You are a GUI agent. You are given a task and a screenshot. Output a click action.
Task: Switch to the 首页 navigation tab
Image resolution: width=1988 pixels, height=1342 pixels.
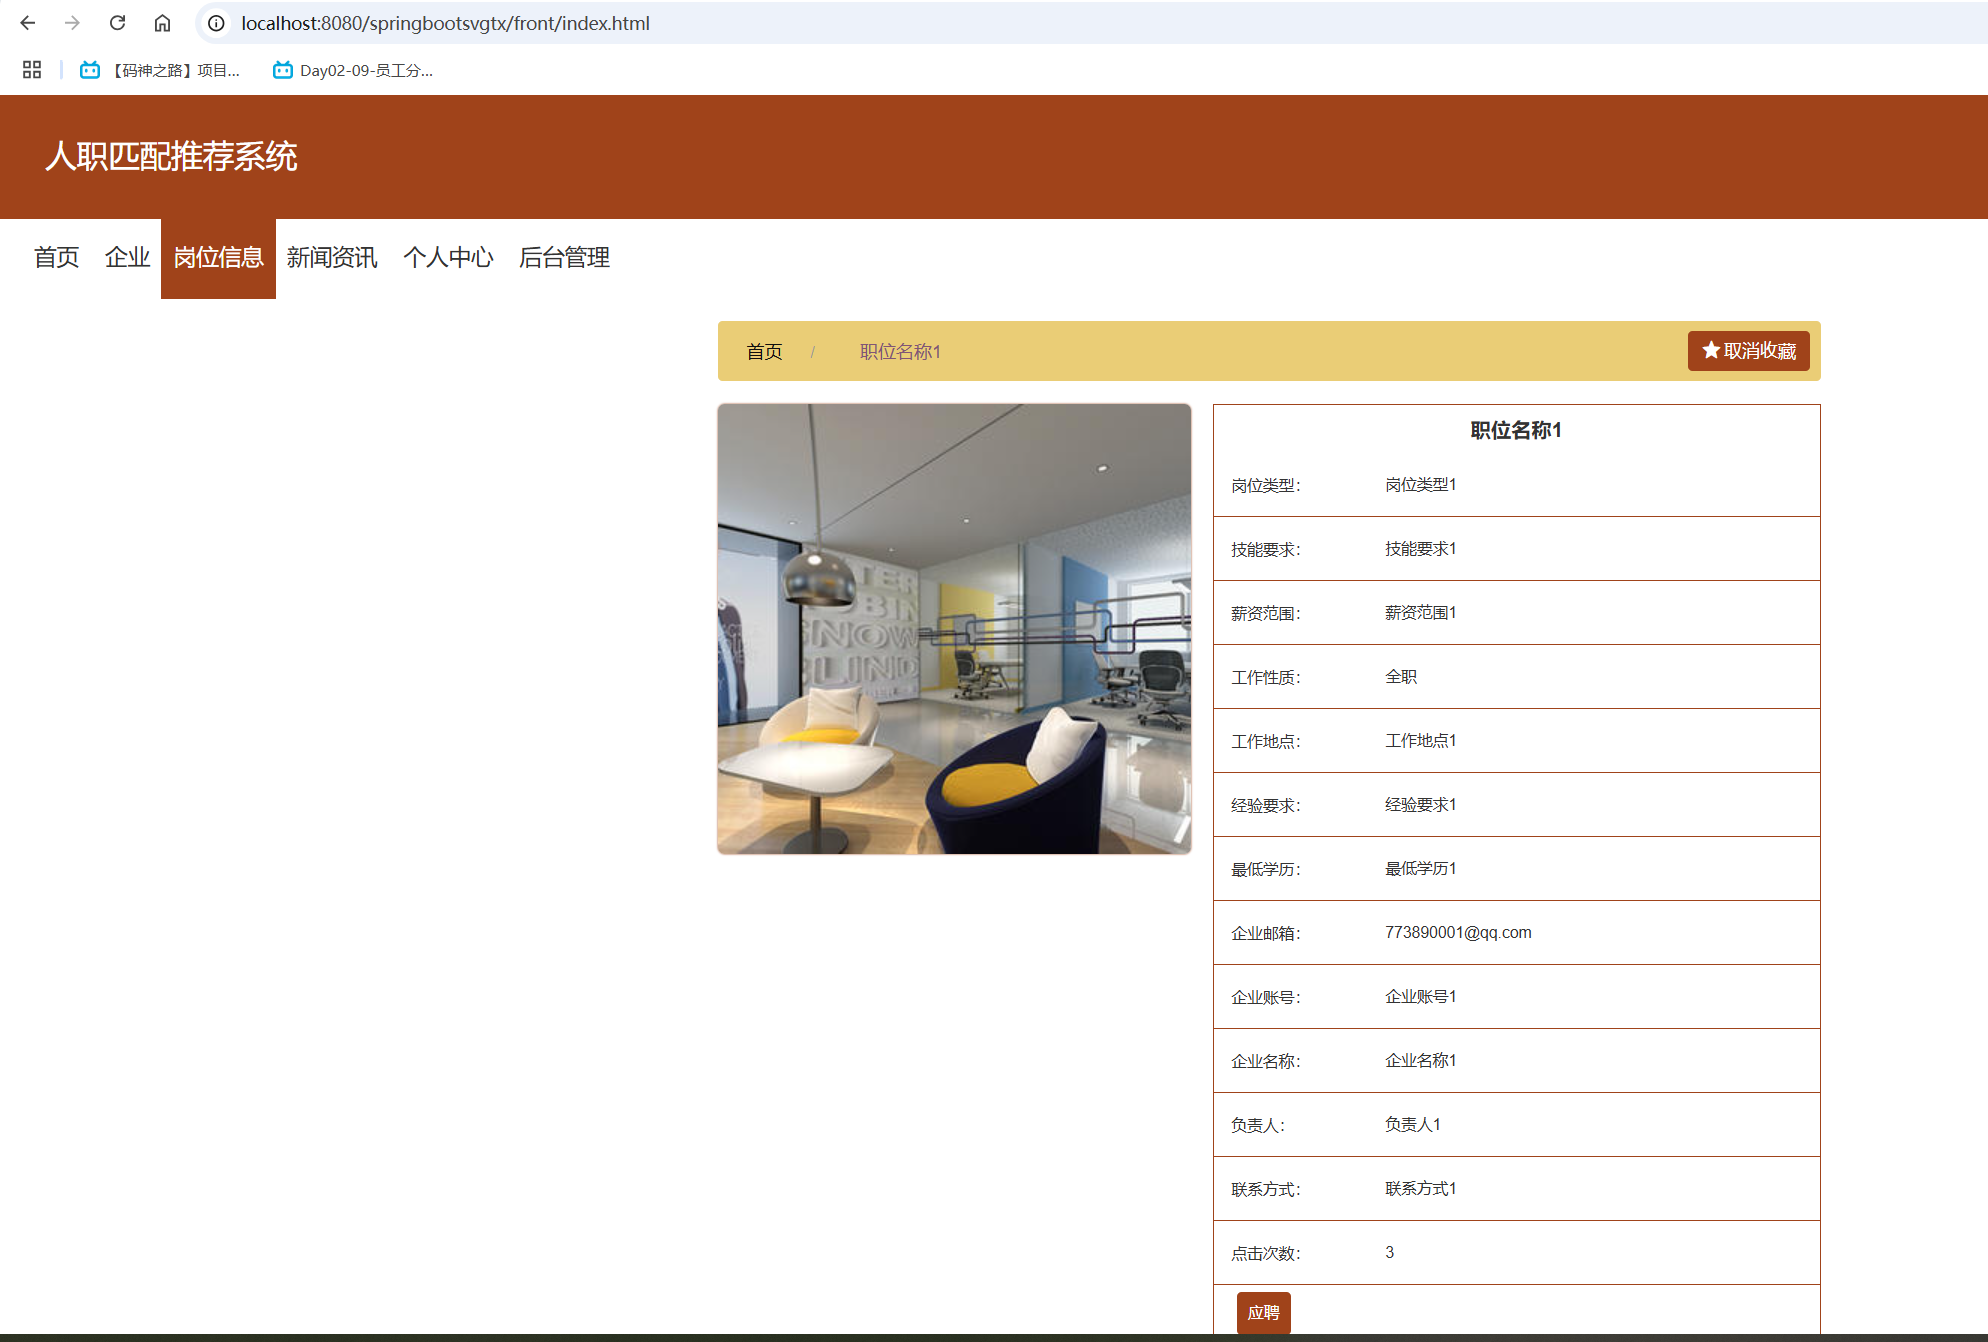pyautogui.click(x=56, y=258)
